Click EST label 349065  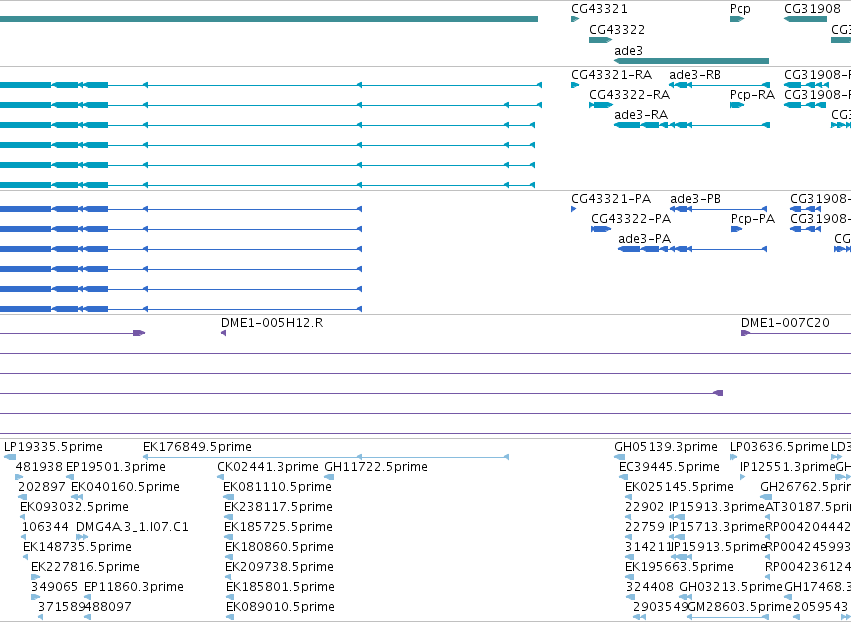coord(54,588)
